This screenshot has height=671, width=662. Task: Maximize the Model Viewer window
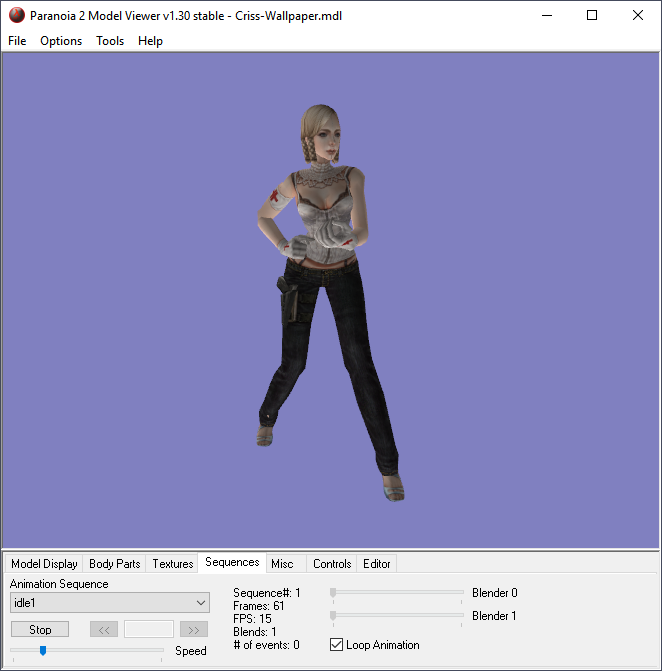point(592,15)
